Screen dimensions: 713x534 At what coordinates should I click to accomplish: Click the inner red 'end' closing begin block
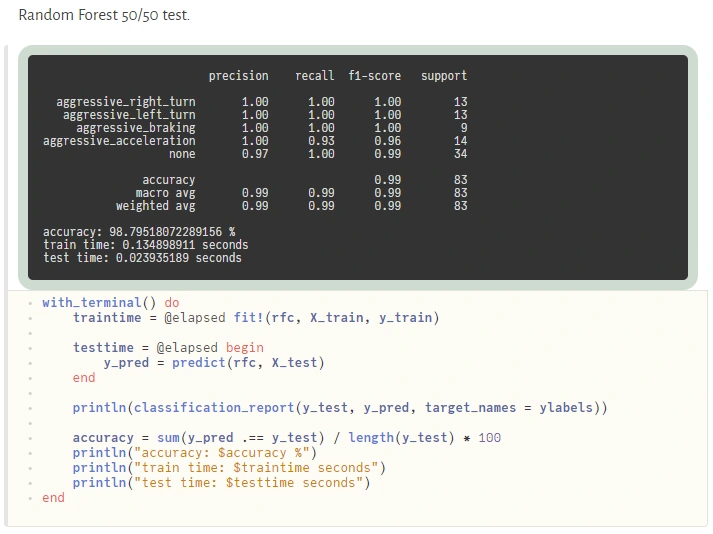coord(84,378)
